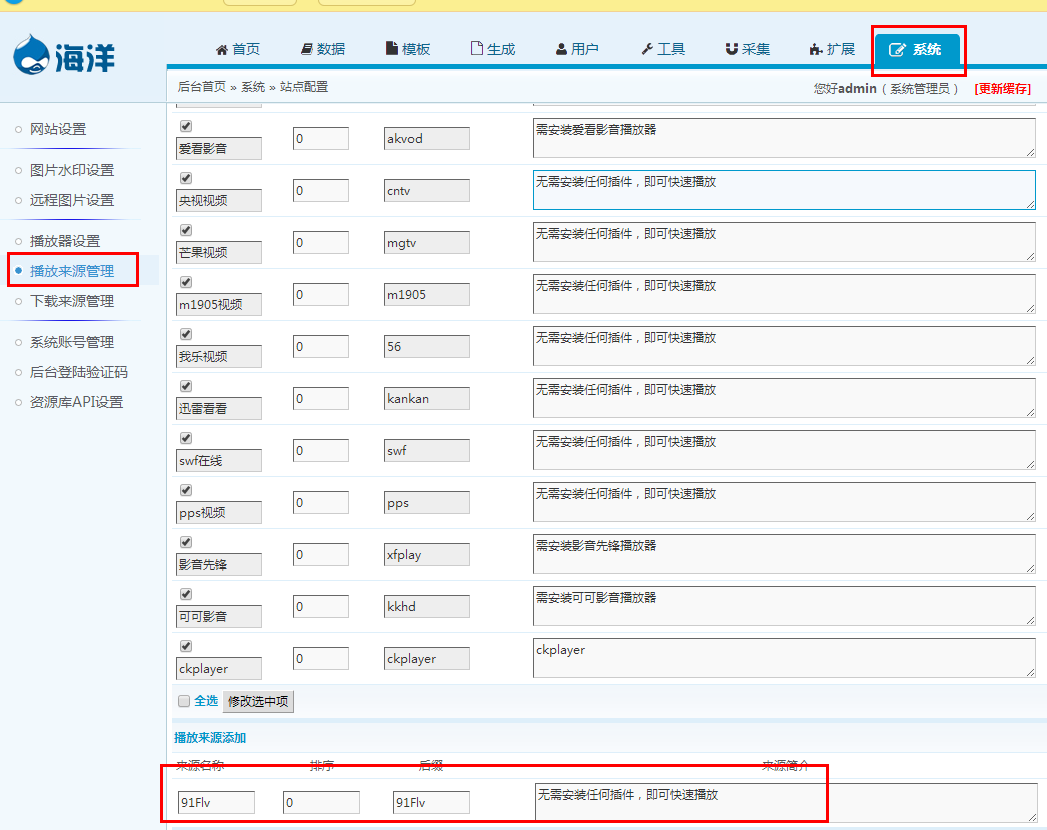Click the new source description textarea

[786, 803]
